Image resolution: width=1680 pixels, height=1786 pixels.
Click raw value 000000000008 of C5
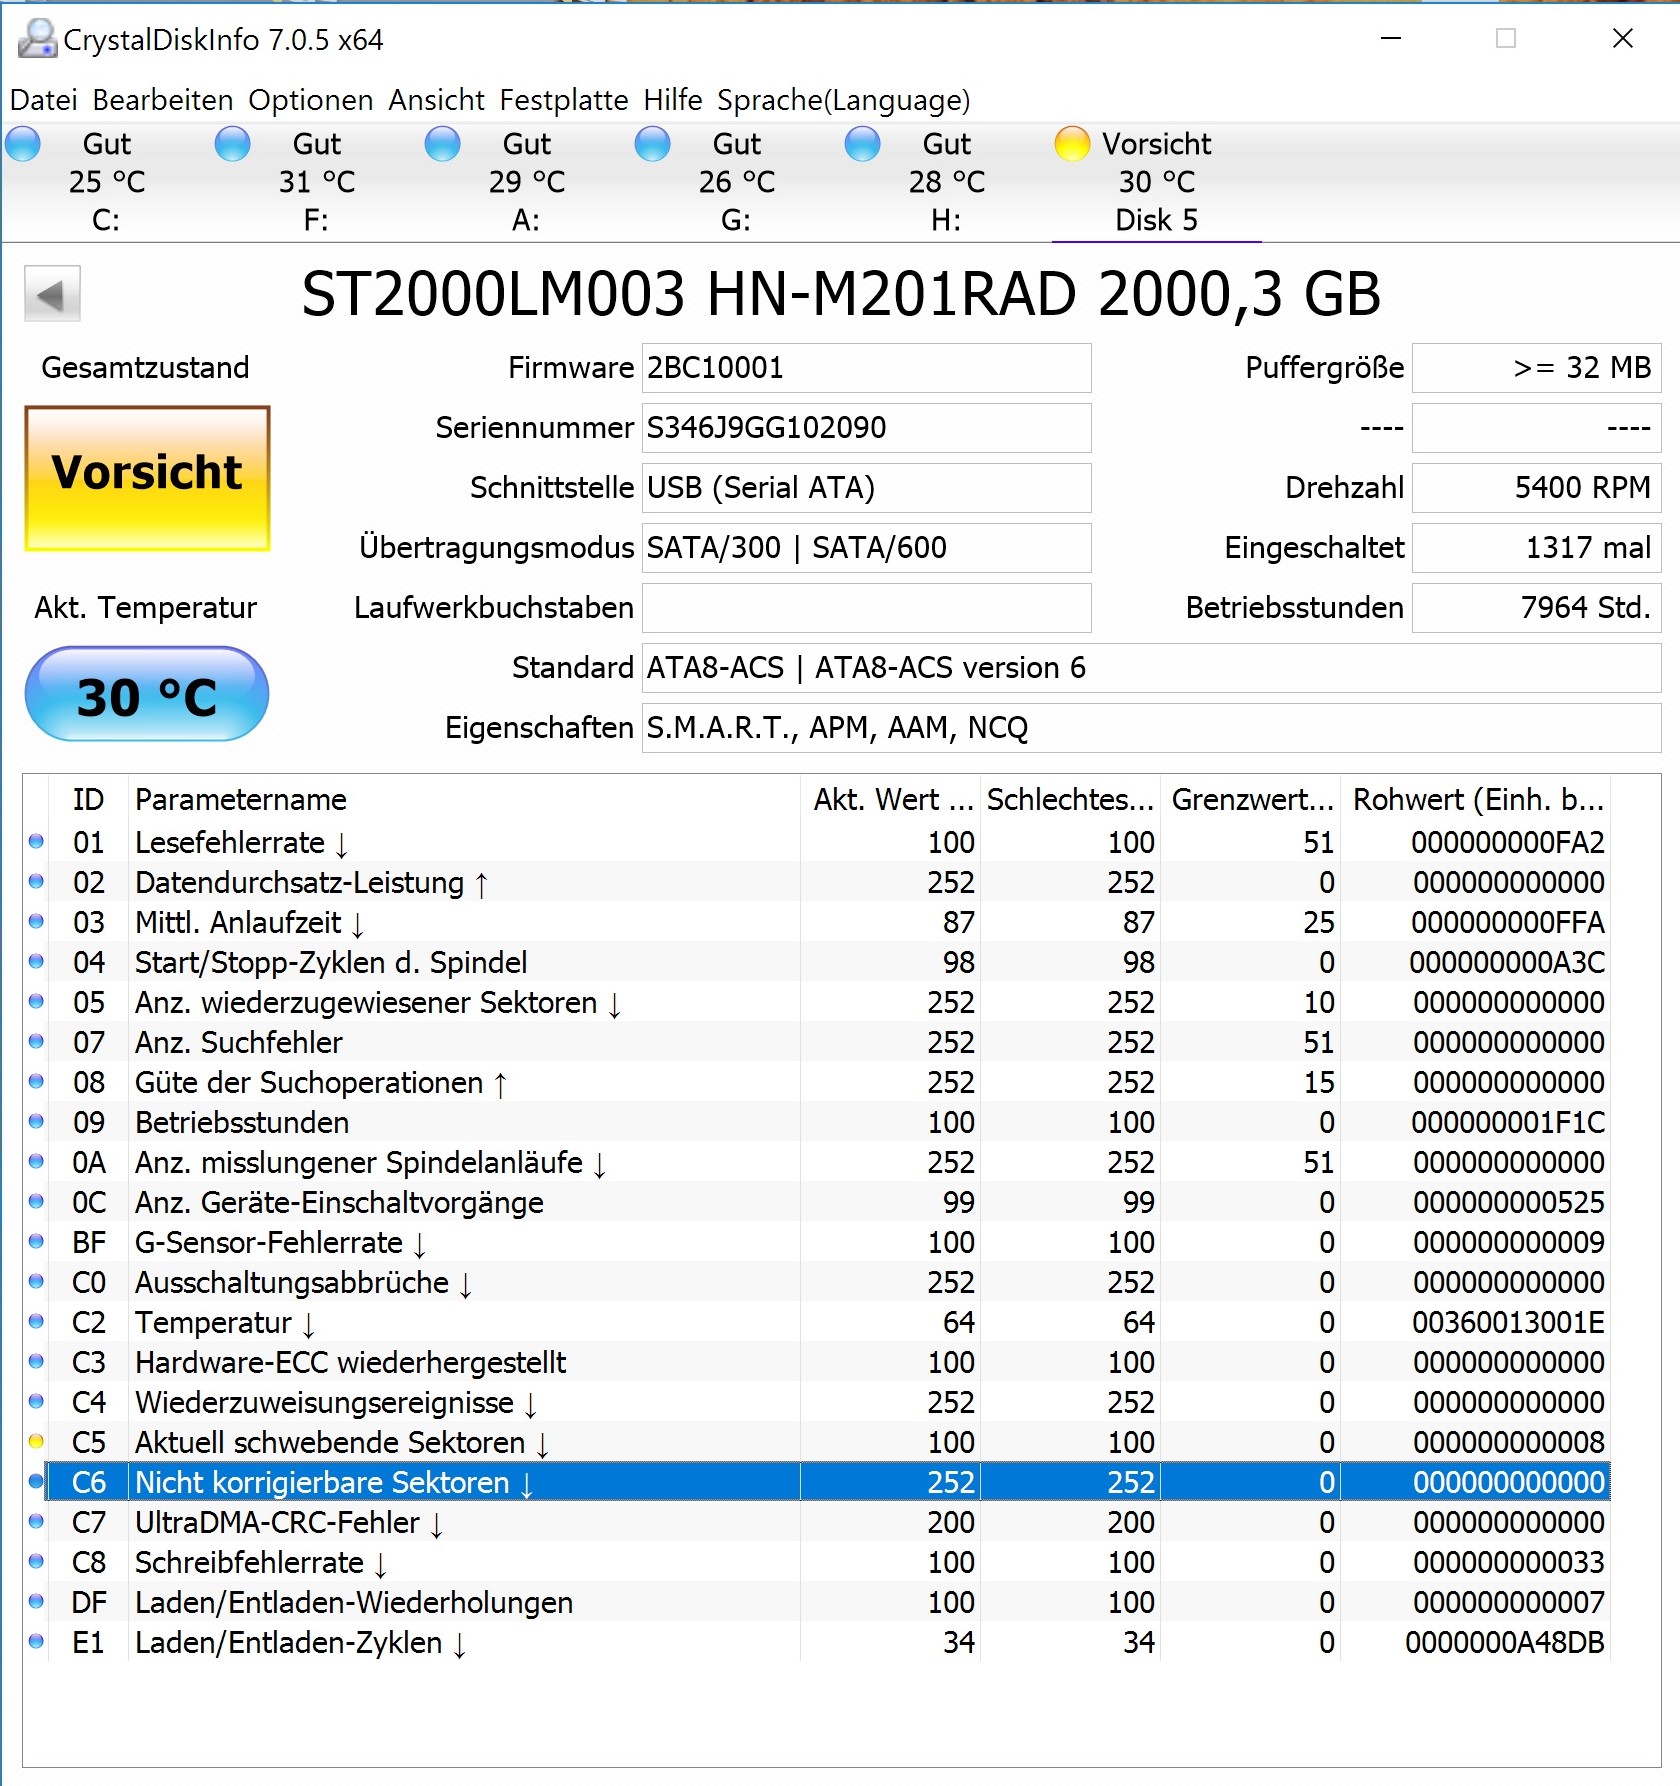pos(1508,1443)
